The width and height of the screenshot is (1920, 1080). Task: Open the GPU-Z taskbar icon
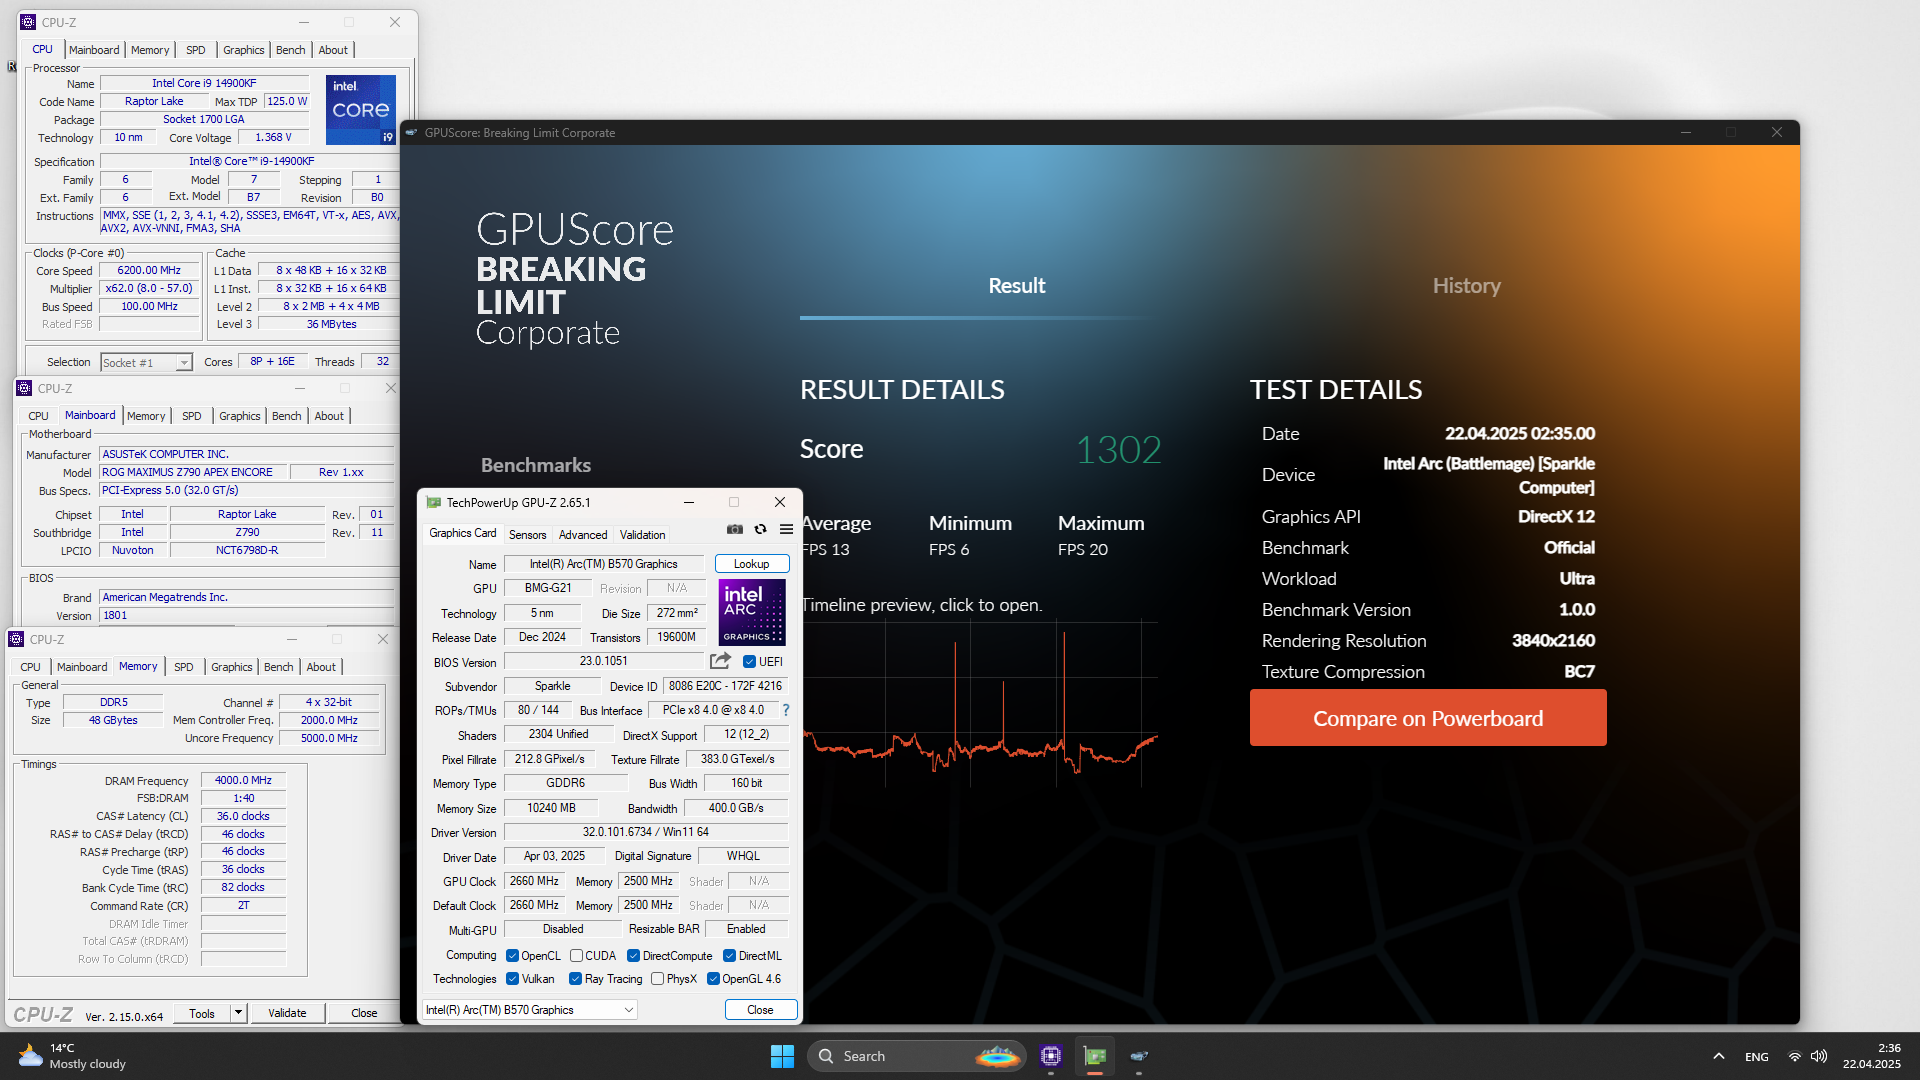pos(1095,1056)
